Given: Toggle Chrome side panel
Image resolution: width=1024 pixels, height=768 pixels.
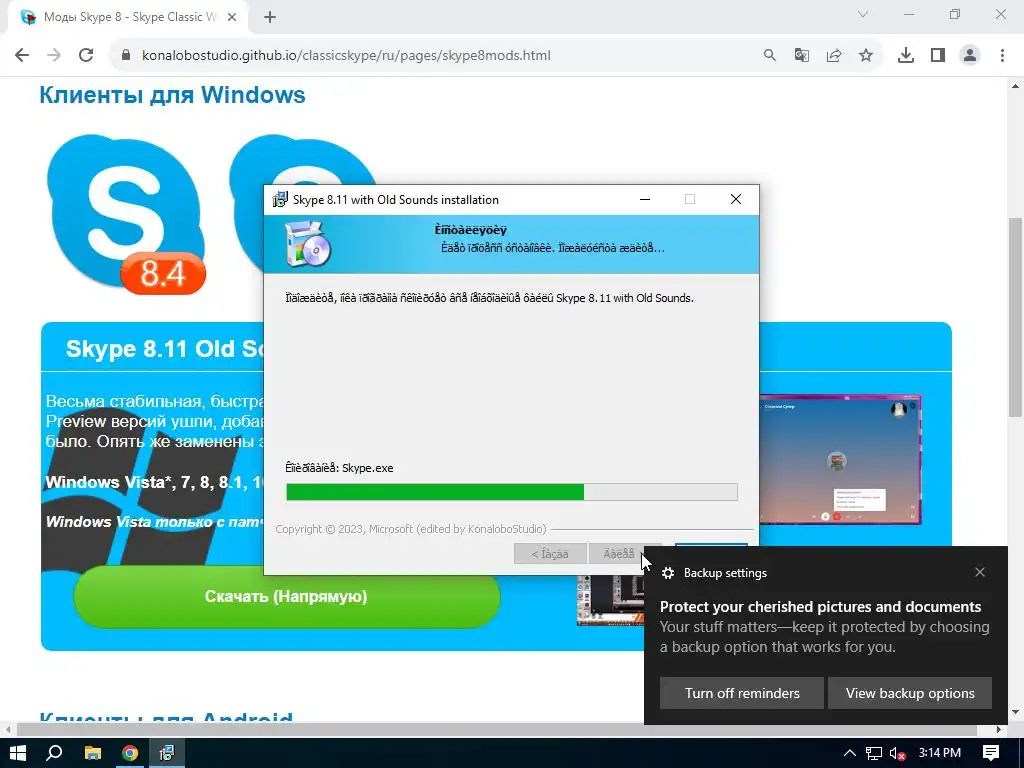Looking at the screenshot, I should click(x=938, y=56).
